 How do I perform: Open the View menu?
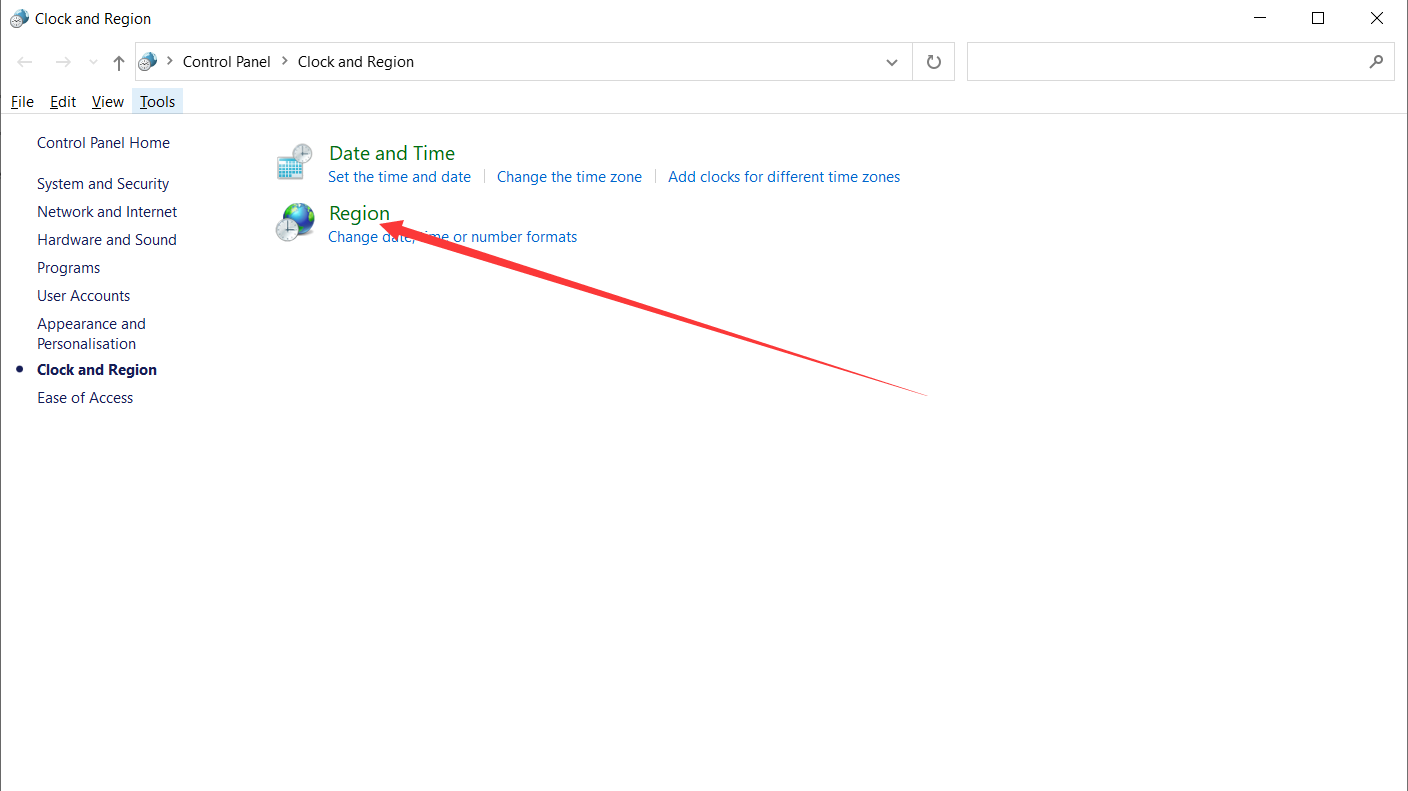pos(107,102)
